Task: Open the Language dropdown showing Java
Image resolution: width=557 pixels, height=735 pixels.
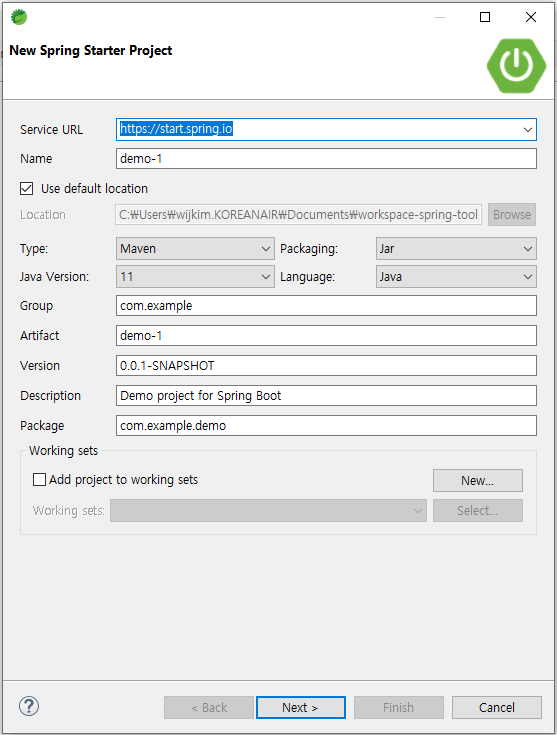Action: tap(456, 277)
